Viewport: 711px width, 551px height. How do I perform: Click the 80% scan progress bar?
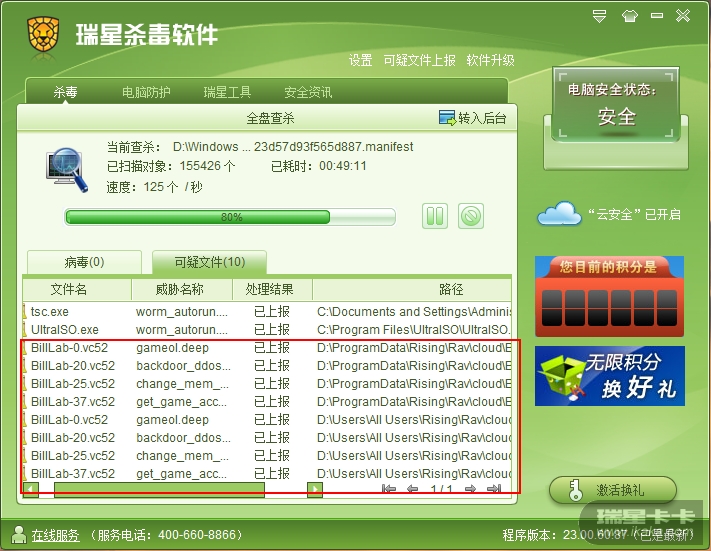230,217
